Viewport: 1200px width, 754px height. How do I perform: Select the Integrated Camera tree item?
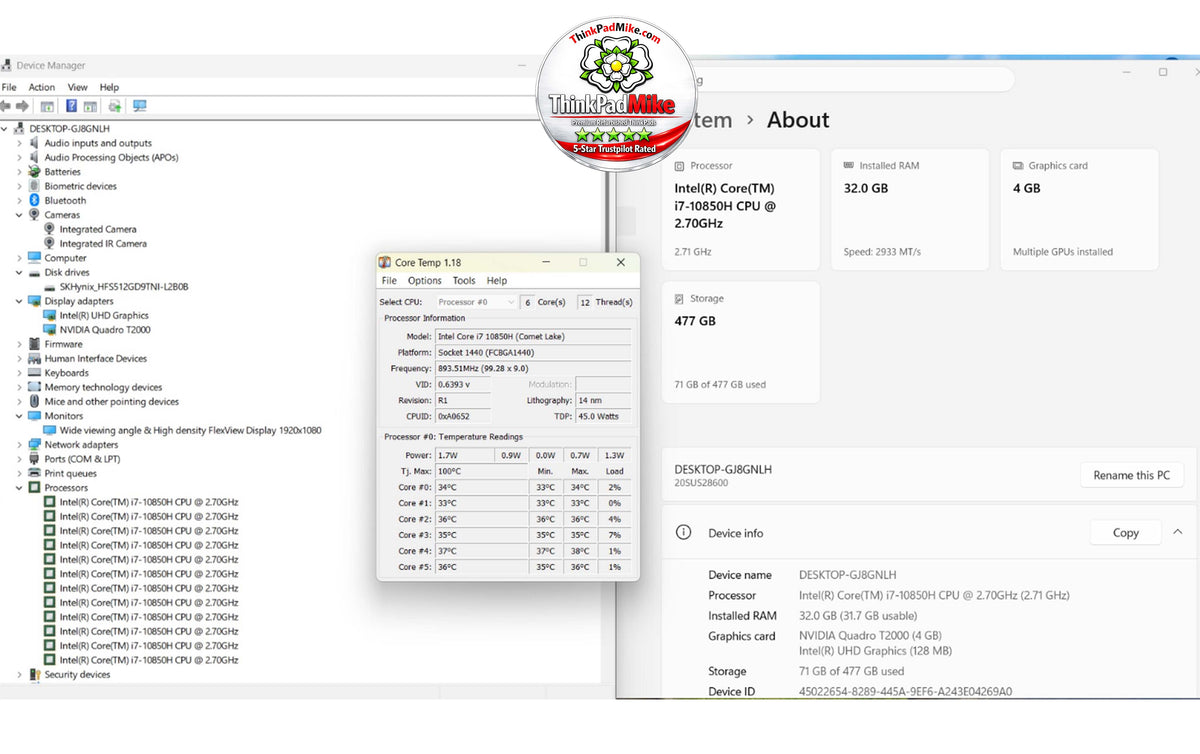[98, 230]
